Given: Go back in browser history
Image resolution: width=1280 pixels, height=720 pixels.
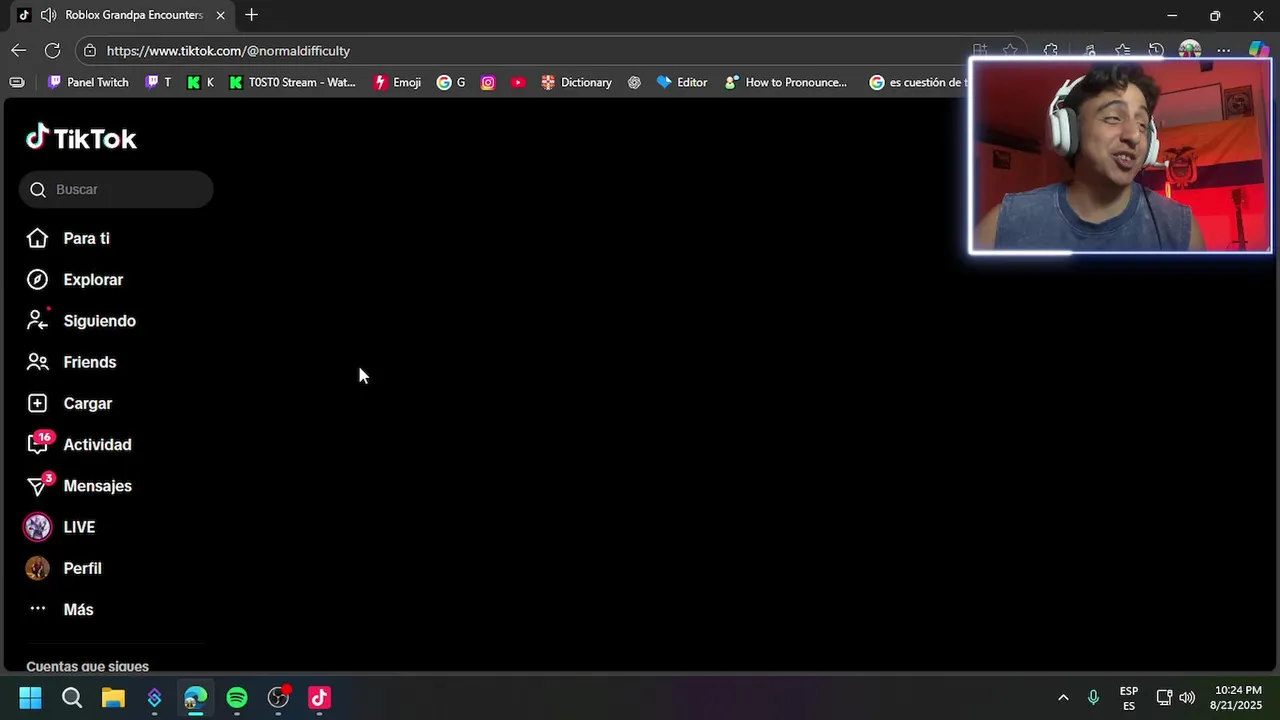Looking at the screenshot, I should (x=18, y=50).
